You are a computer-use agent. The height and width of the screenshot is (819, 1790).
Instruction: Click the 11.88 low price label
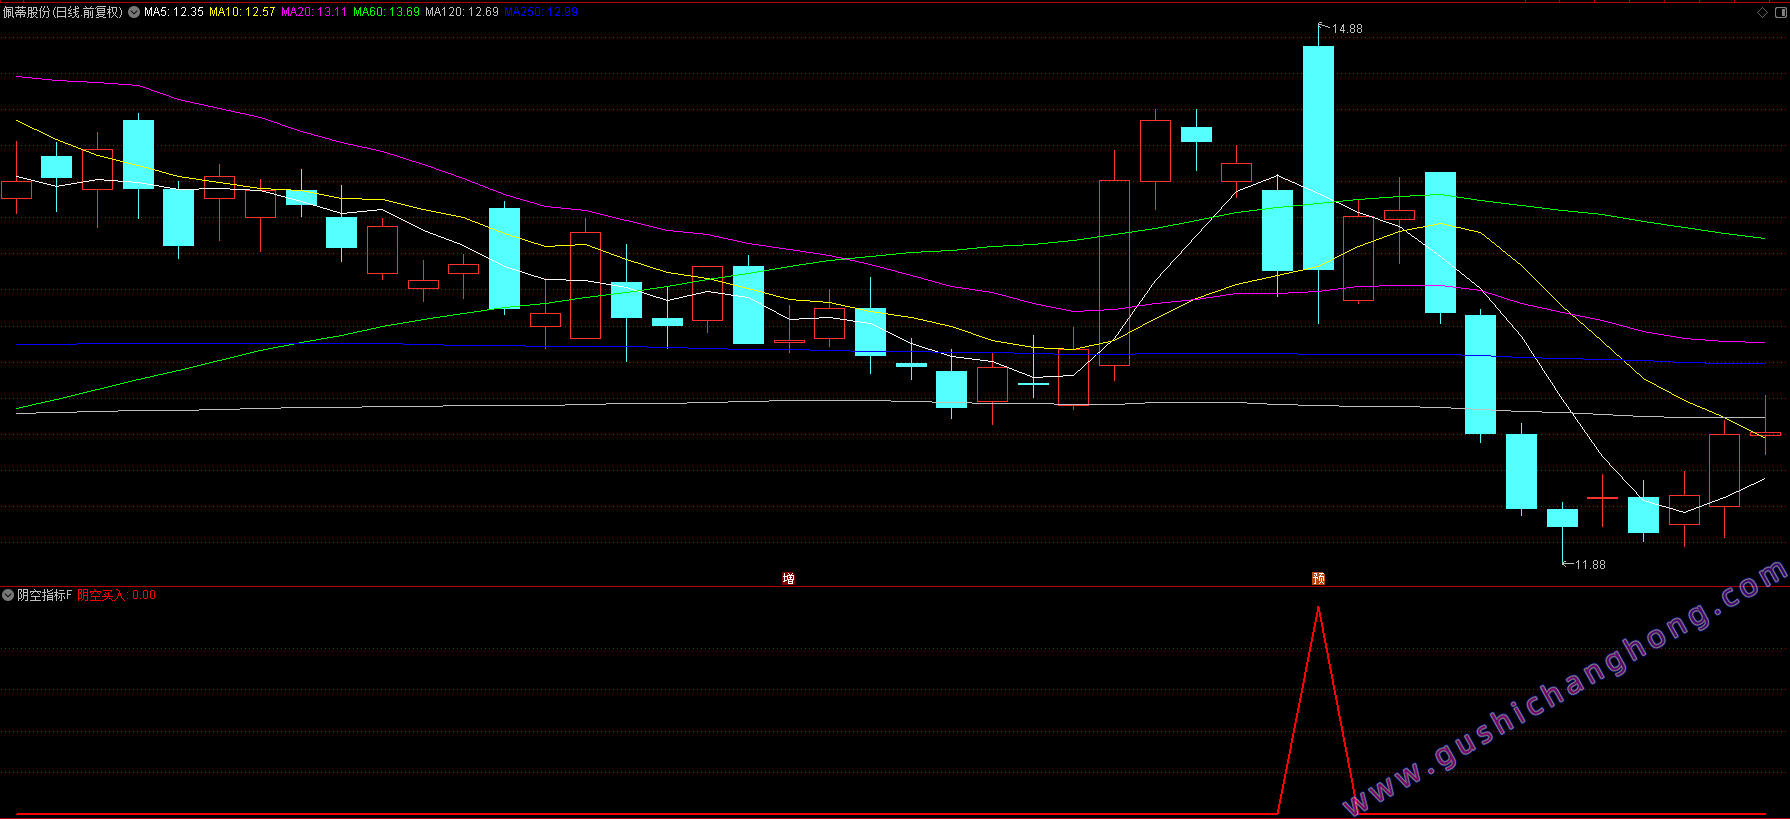coord(1590,565)
